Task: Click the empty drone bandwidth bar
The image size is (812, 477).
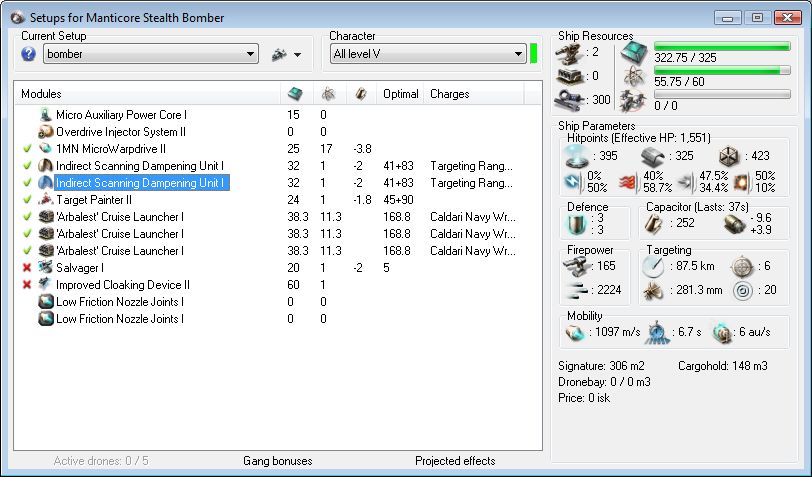Action: pyautogui.click(x=722, y=94)
